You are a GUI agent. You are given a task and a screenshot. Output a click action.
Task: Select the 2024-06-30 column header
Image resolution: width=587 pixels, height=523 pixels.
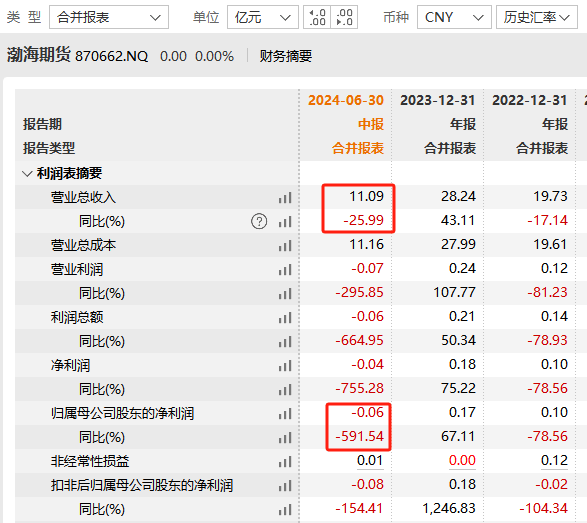[346, 100]
